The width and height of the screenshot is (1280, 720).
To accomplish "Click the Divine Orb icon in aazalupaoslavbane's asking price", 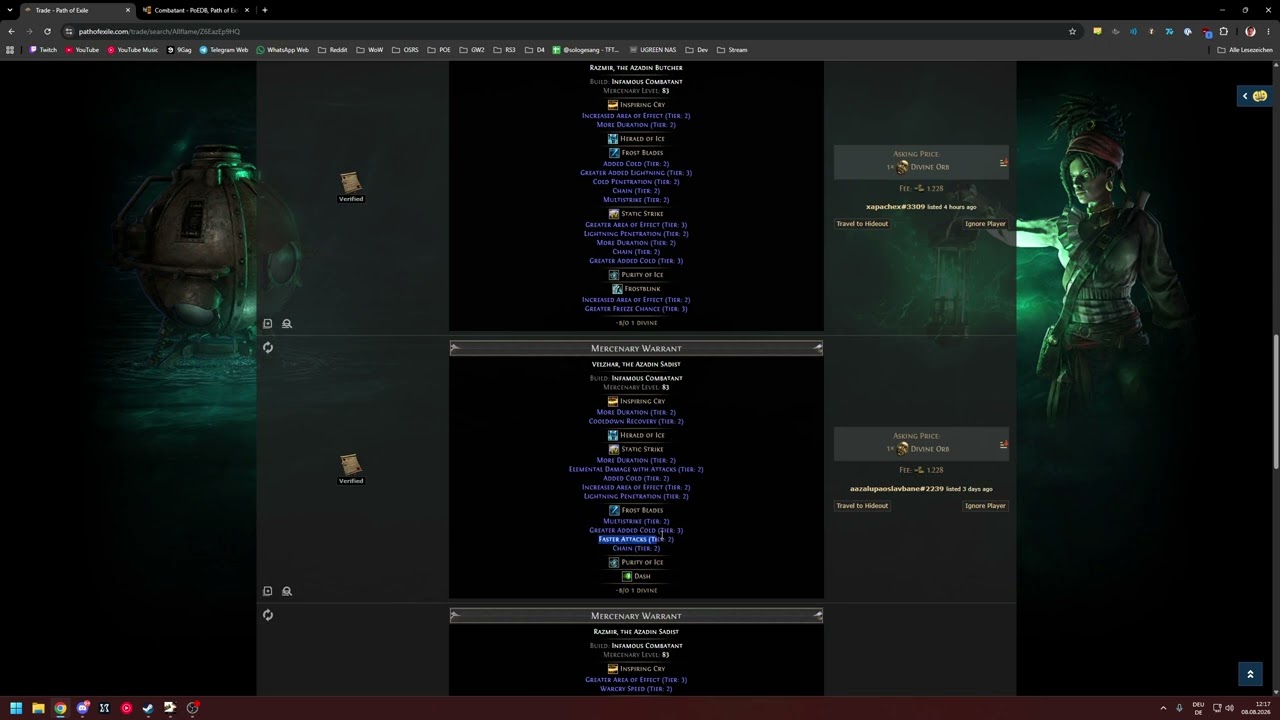I will tap(903, 449).
